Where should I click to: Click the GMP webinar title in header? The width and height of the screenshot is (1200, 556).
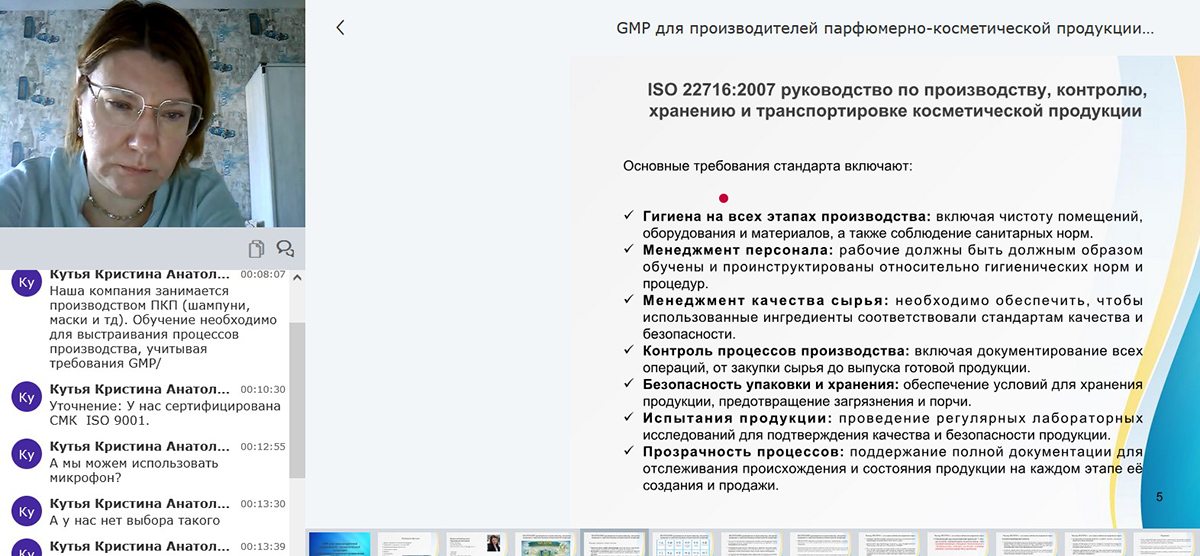[885, 29]
